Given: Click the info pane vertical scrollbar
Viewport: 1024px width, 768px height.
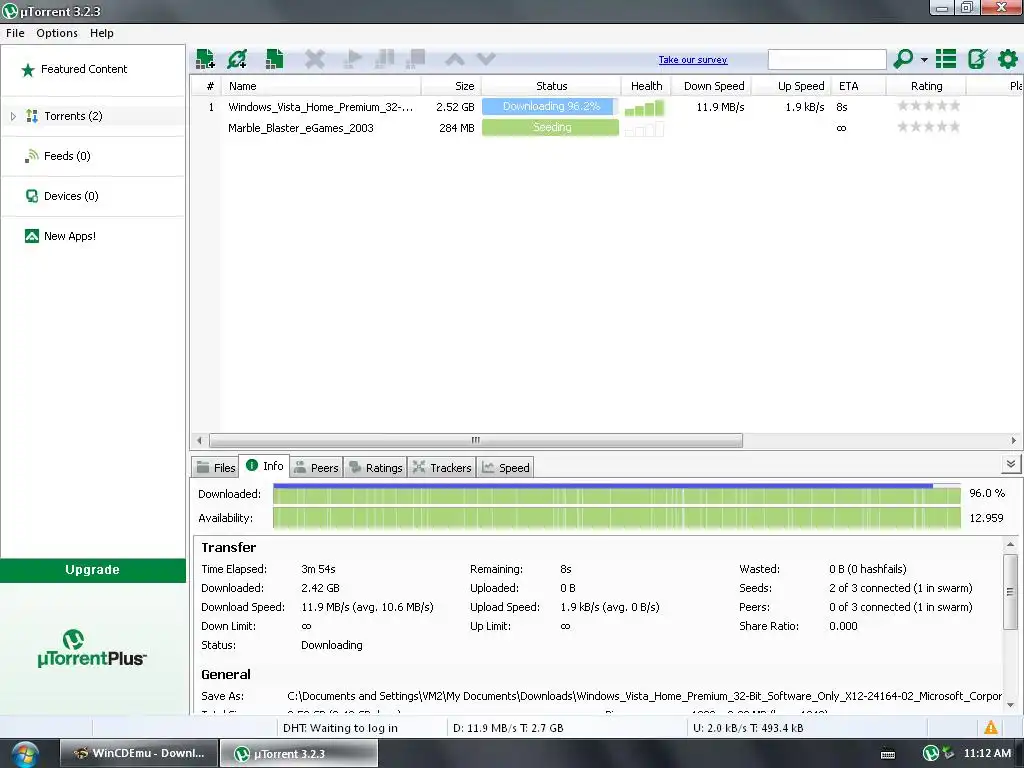Looking at the screenshot, I should pos(1010,592).
